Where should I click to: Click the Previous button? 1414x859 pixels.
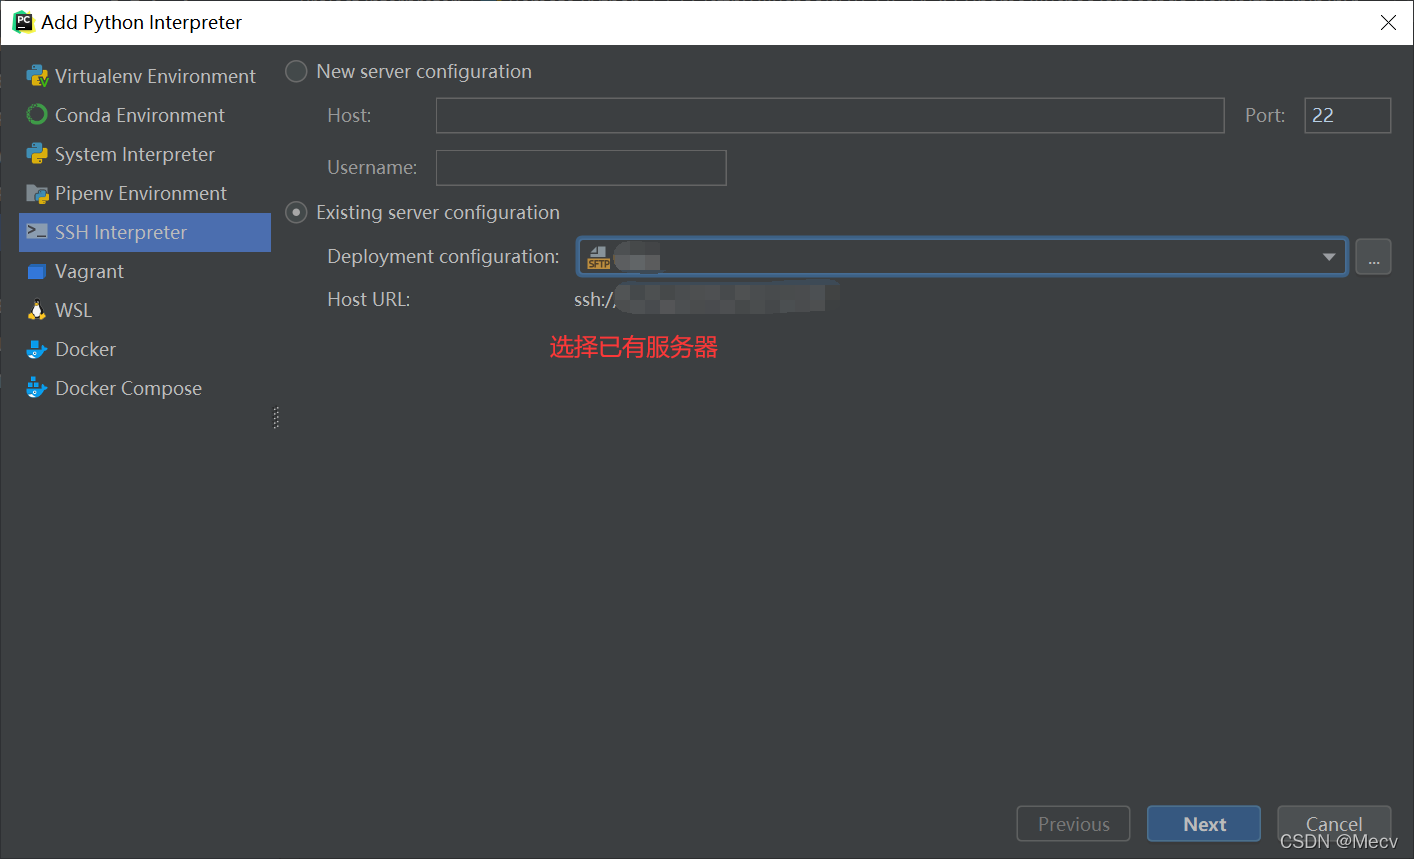pyautogui.click(x=1073, y=824)
